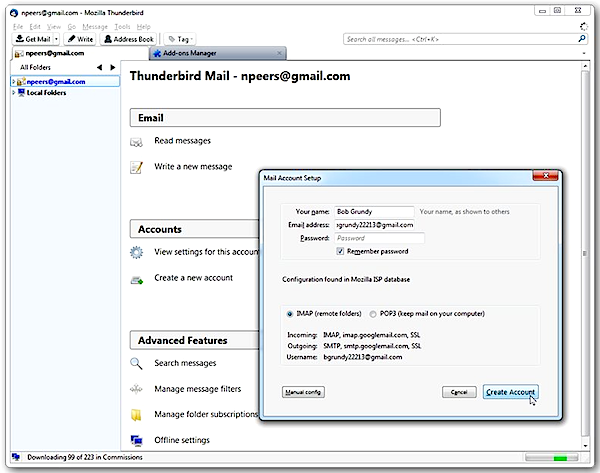Open the Tag dropdown in toolbar
600x473 pixels.
pyautogui.click(x=181, y=39)
